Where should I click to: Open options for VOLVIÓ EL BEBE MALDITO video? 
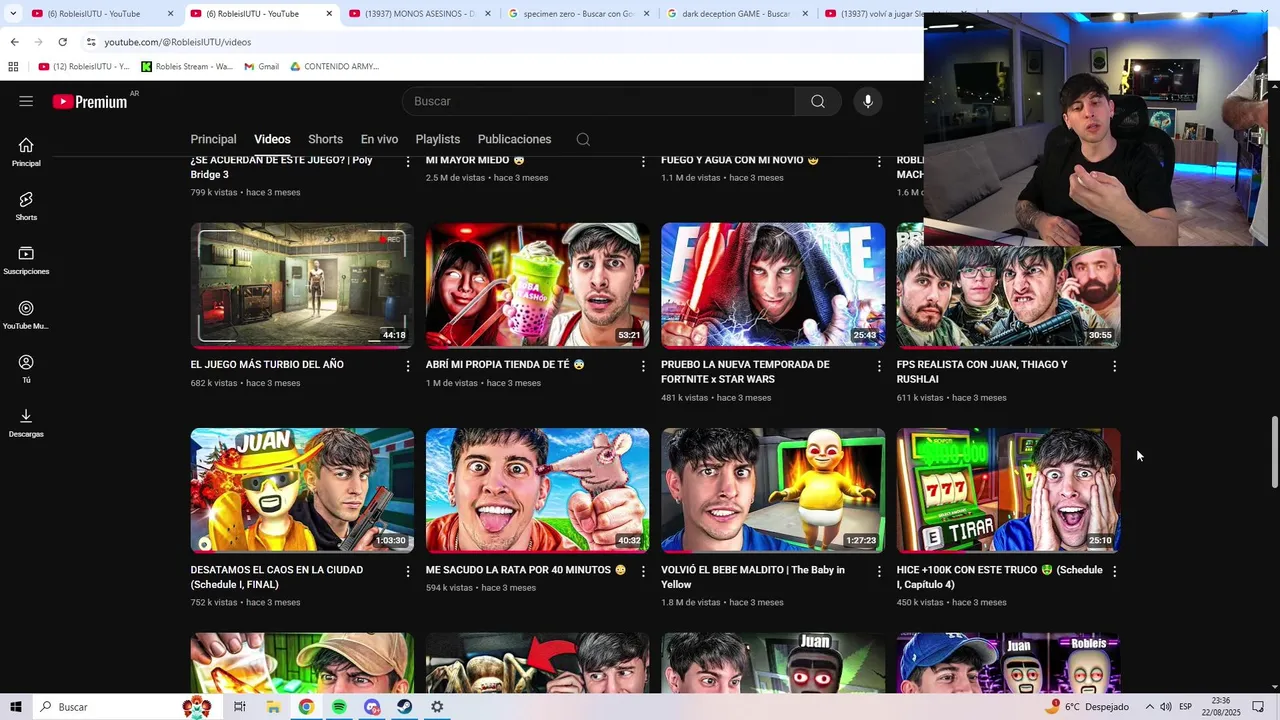coord(879,571)
